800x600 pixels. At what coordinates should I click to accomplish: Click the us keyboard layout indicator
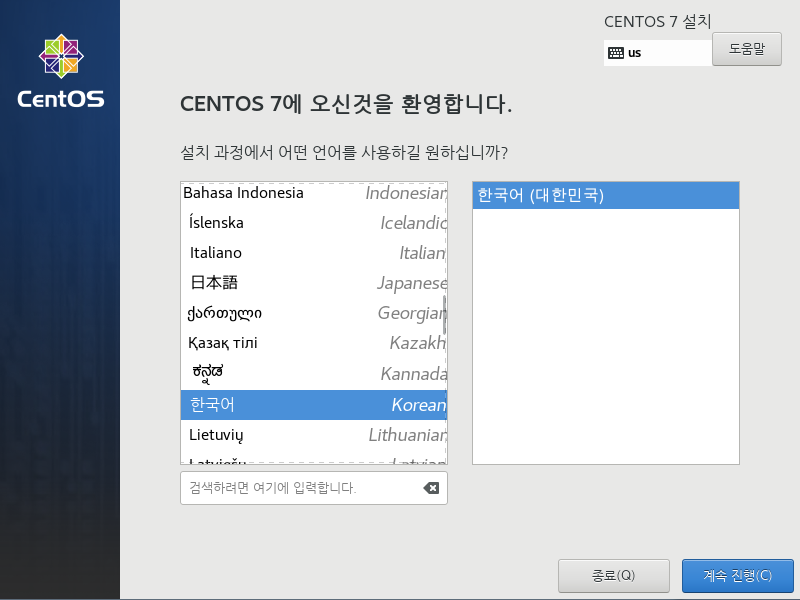coord(658,53)
